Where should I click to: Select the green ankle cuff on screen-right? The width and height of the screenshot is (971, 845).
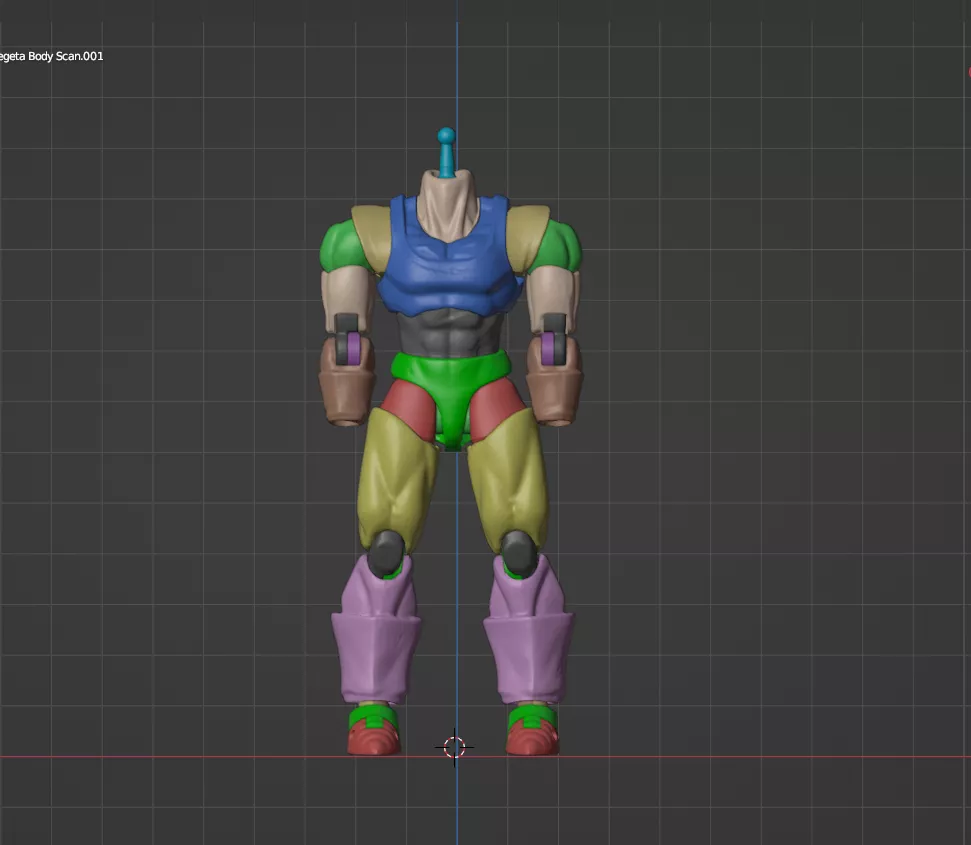[533, 717]
